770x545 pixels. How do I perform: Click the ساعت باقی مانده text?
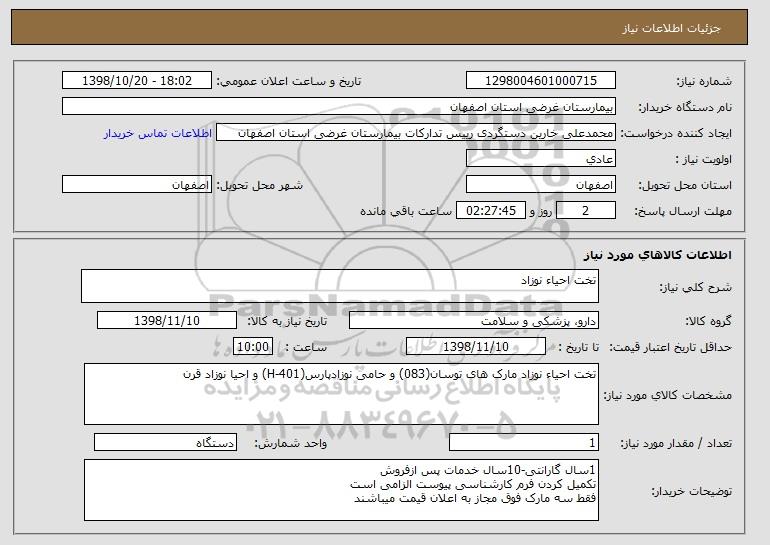click(x=406, y=211)
